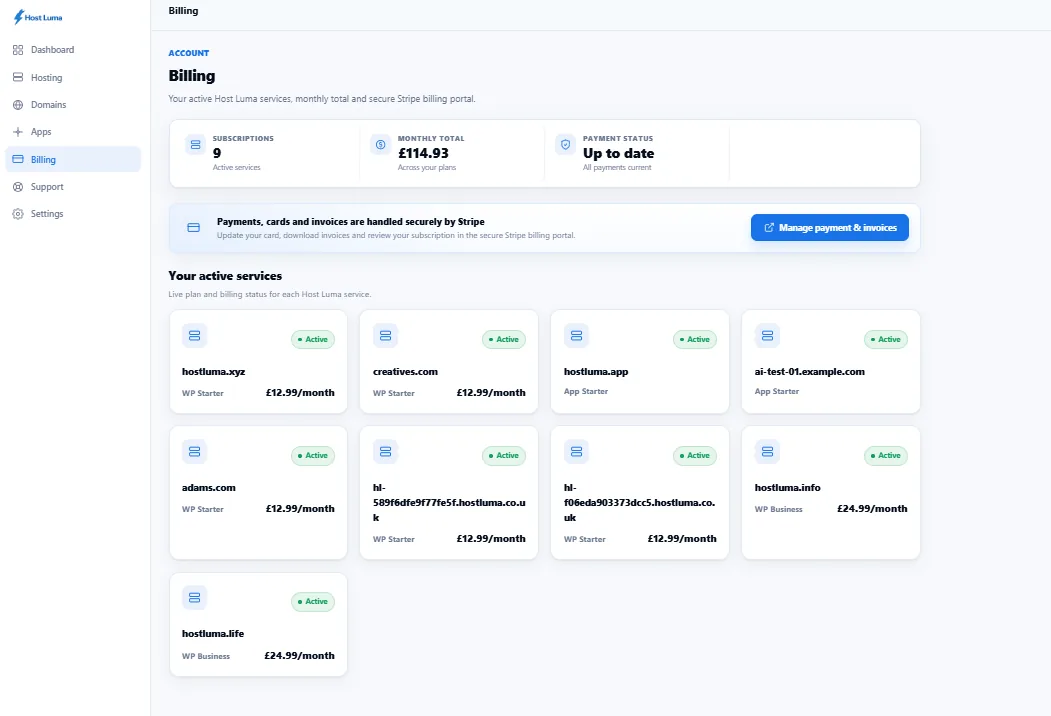Click the server icon on ai-test-01.example.com card

pos(767,335)
